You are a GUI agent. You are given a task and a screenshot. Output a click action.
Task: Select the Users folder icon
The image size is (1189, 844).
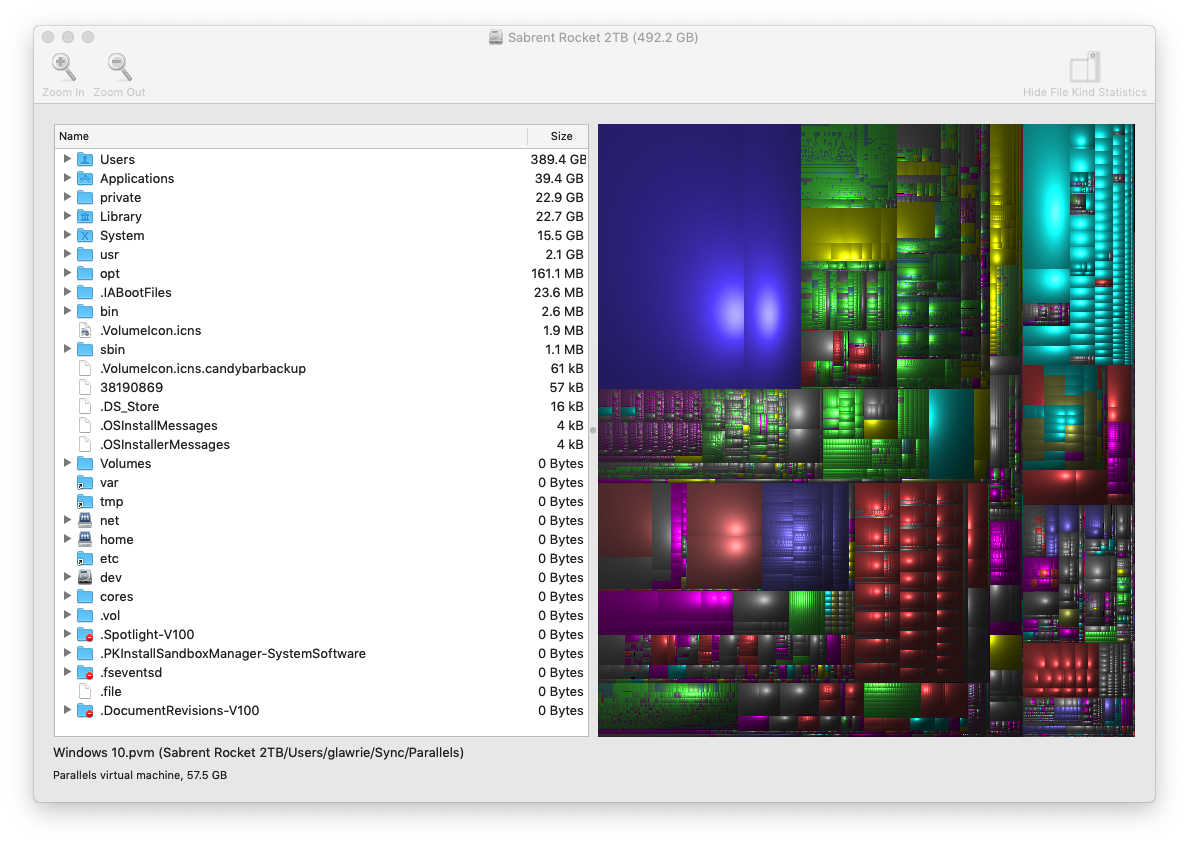coord(85,159)
